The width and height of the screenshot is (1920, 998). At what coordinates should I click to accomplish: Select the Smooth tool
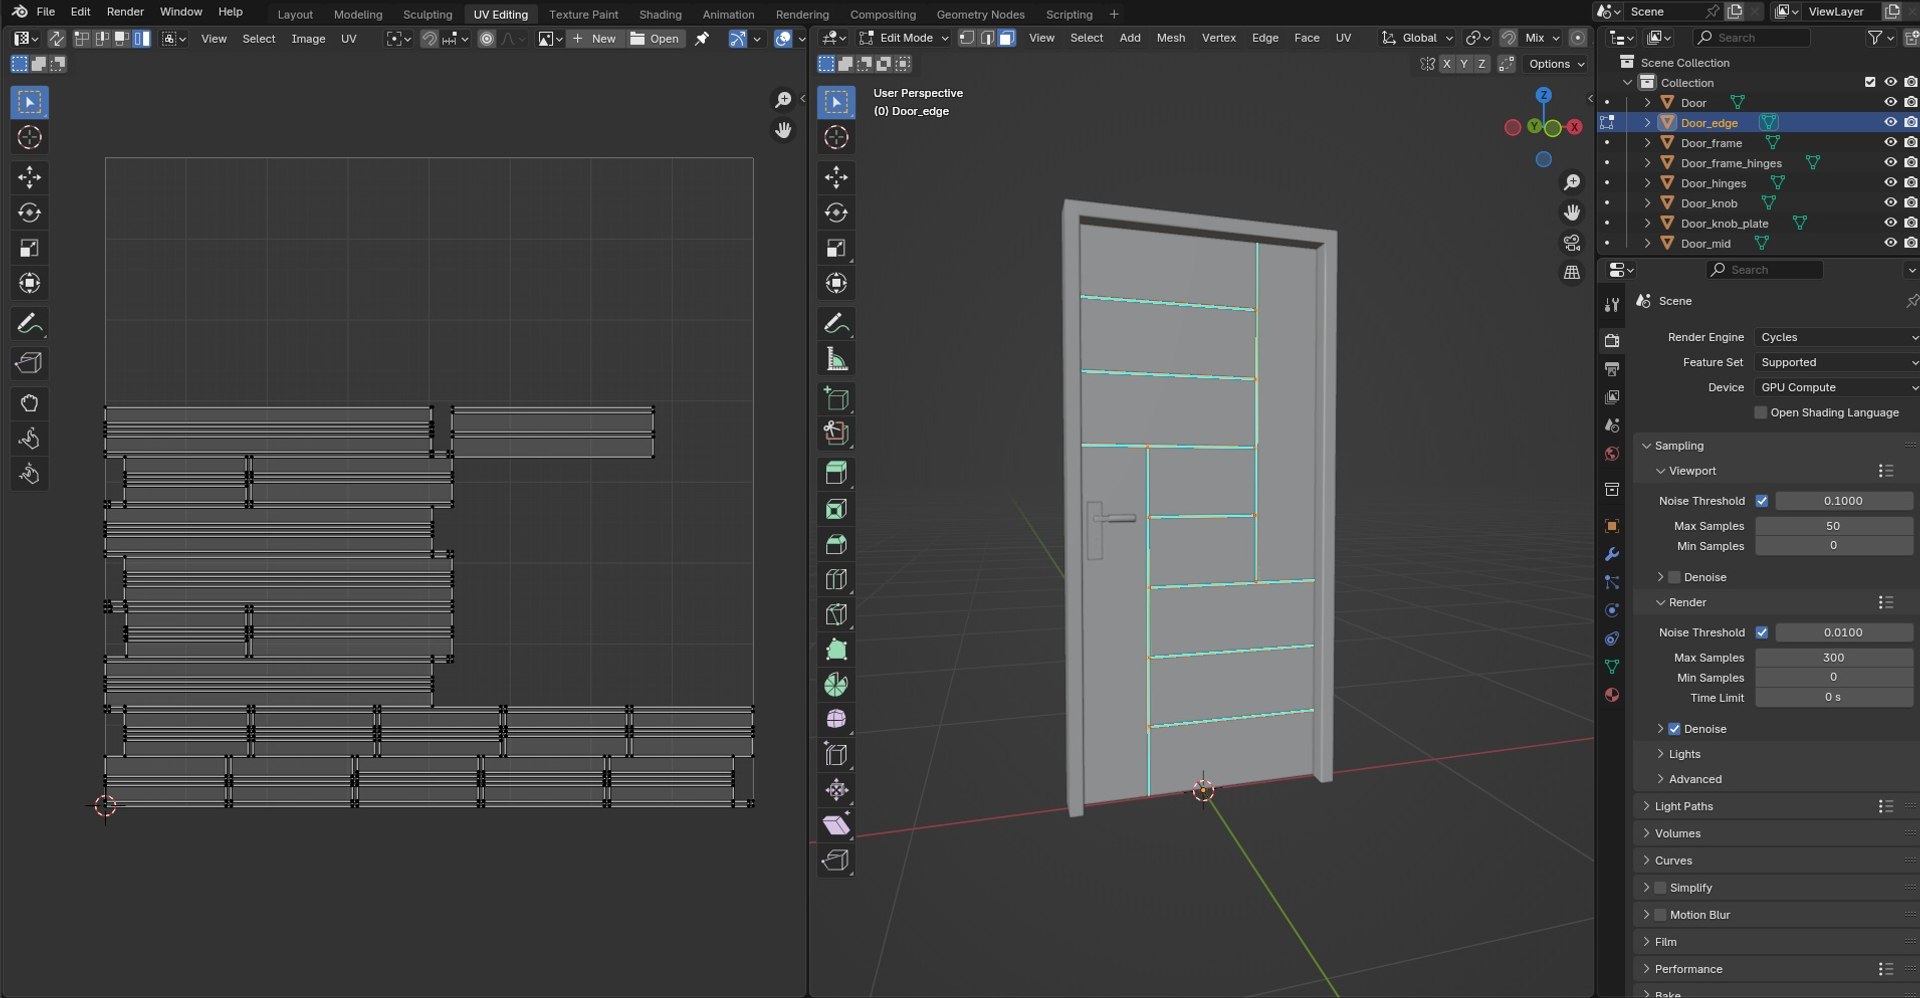836,720
